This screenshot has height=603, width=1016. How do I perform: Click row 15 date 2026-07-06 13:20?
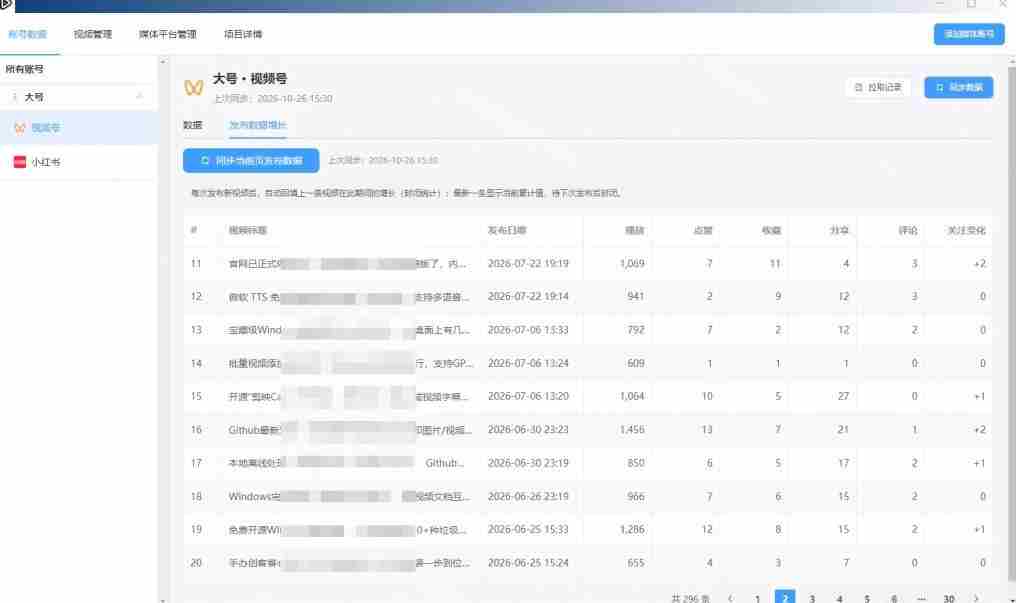[x=528, y=396]
